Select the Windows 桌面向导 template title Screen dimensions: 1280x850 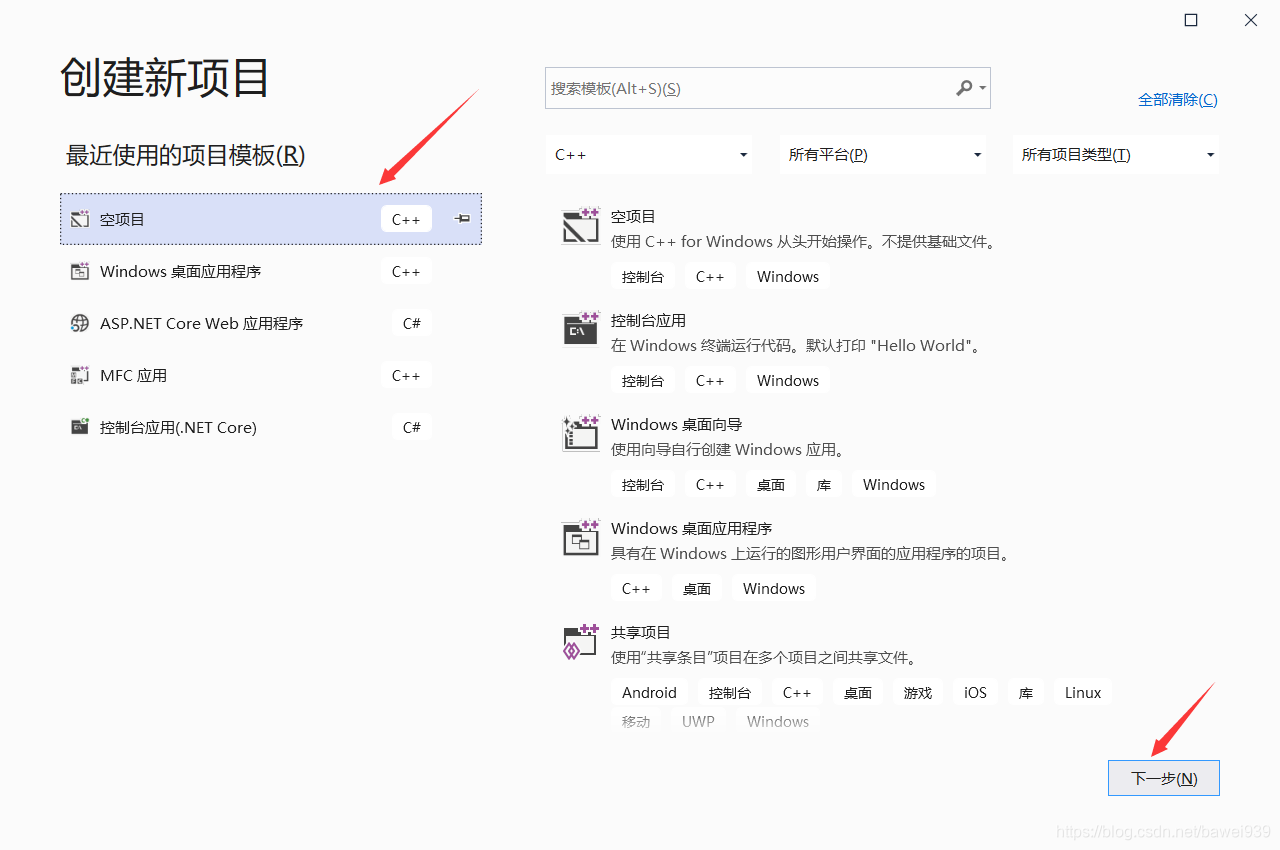[677, 424]
